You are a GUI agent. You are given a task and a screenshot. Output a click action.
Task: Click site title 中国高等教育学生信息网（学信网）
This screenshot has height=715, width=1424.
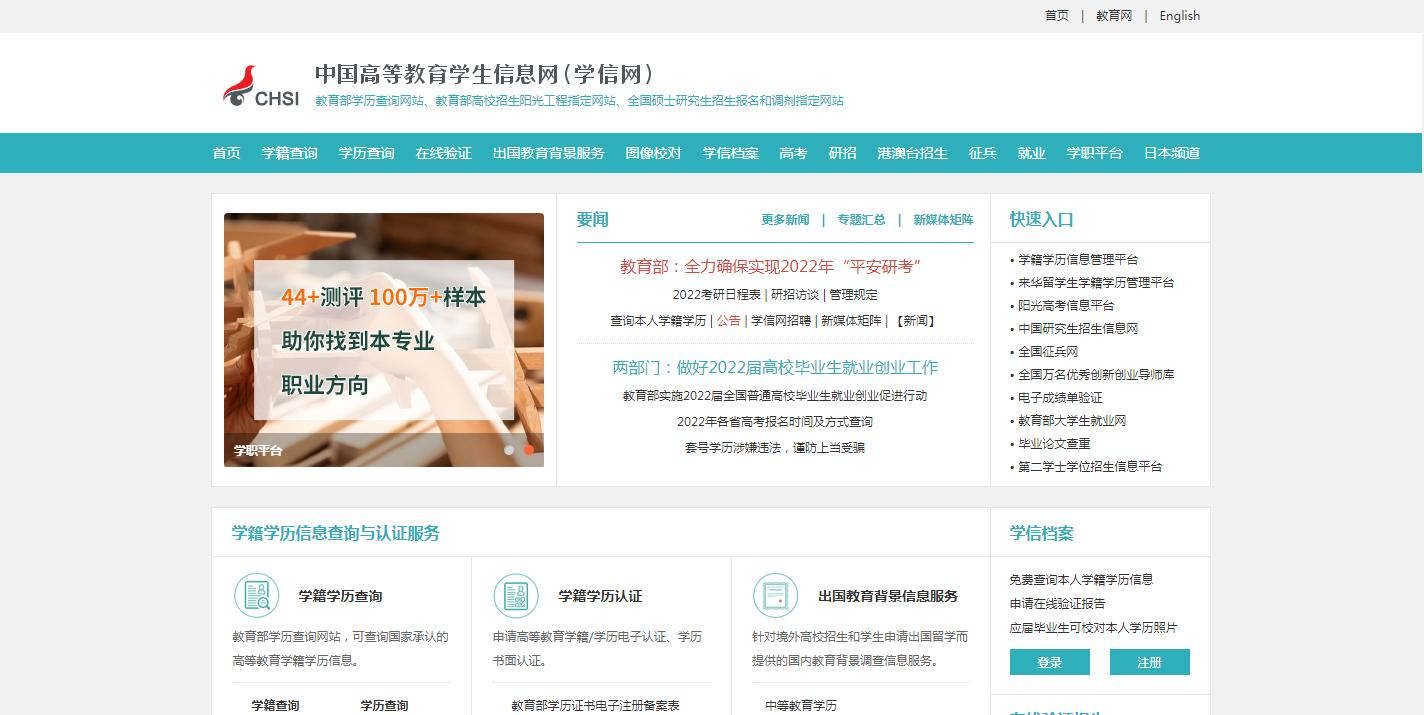pos(485,74)
